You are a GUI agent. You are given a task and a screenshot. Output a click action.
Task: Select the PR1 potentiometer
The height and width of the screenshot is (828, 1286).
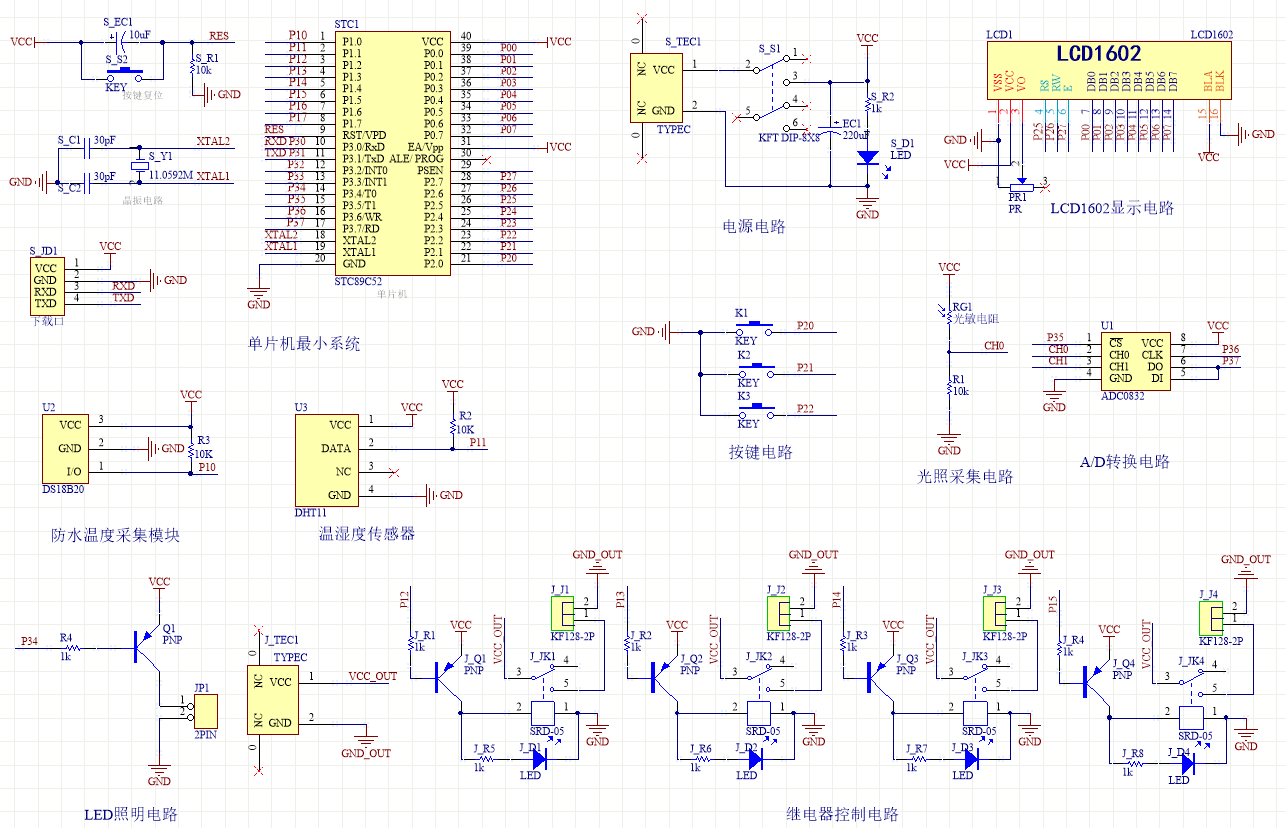(1021, 186)
